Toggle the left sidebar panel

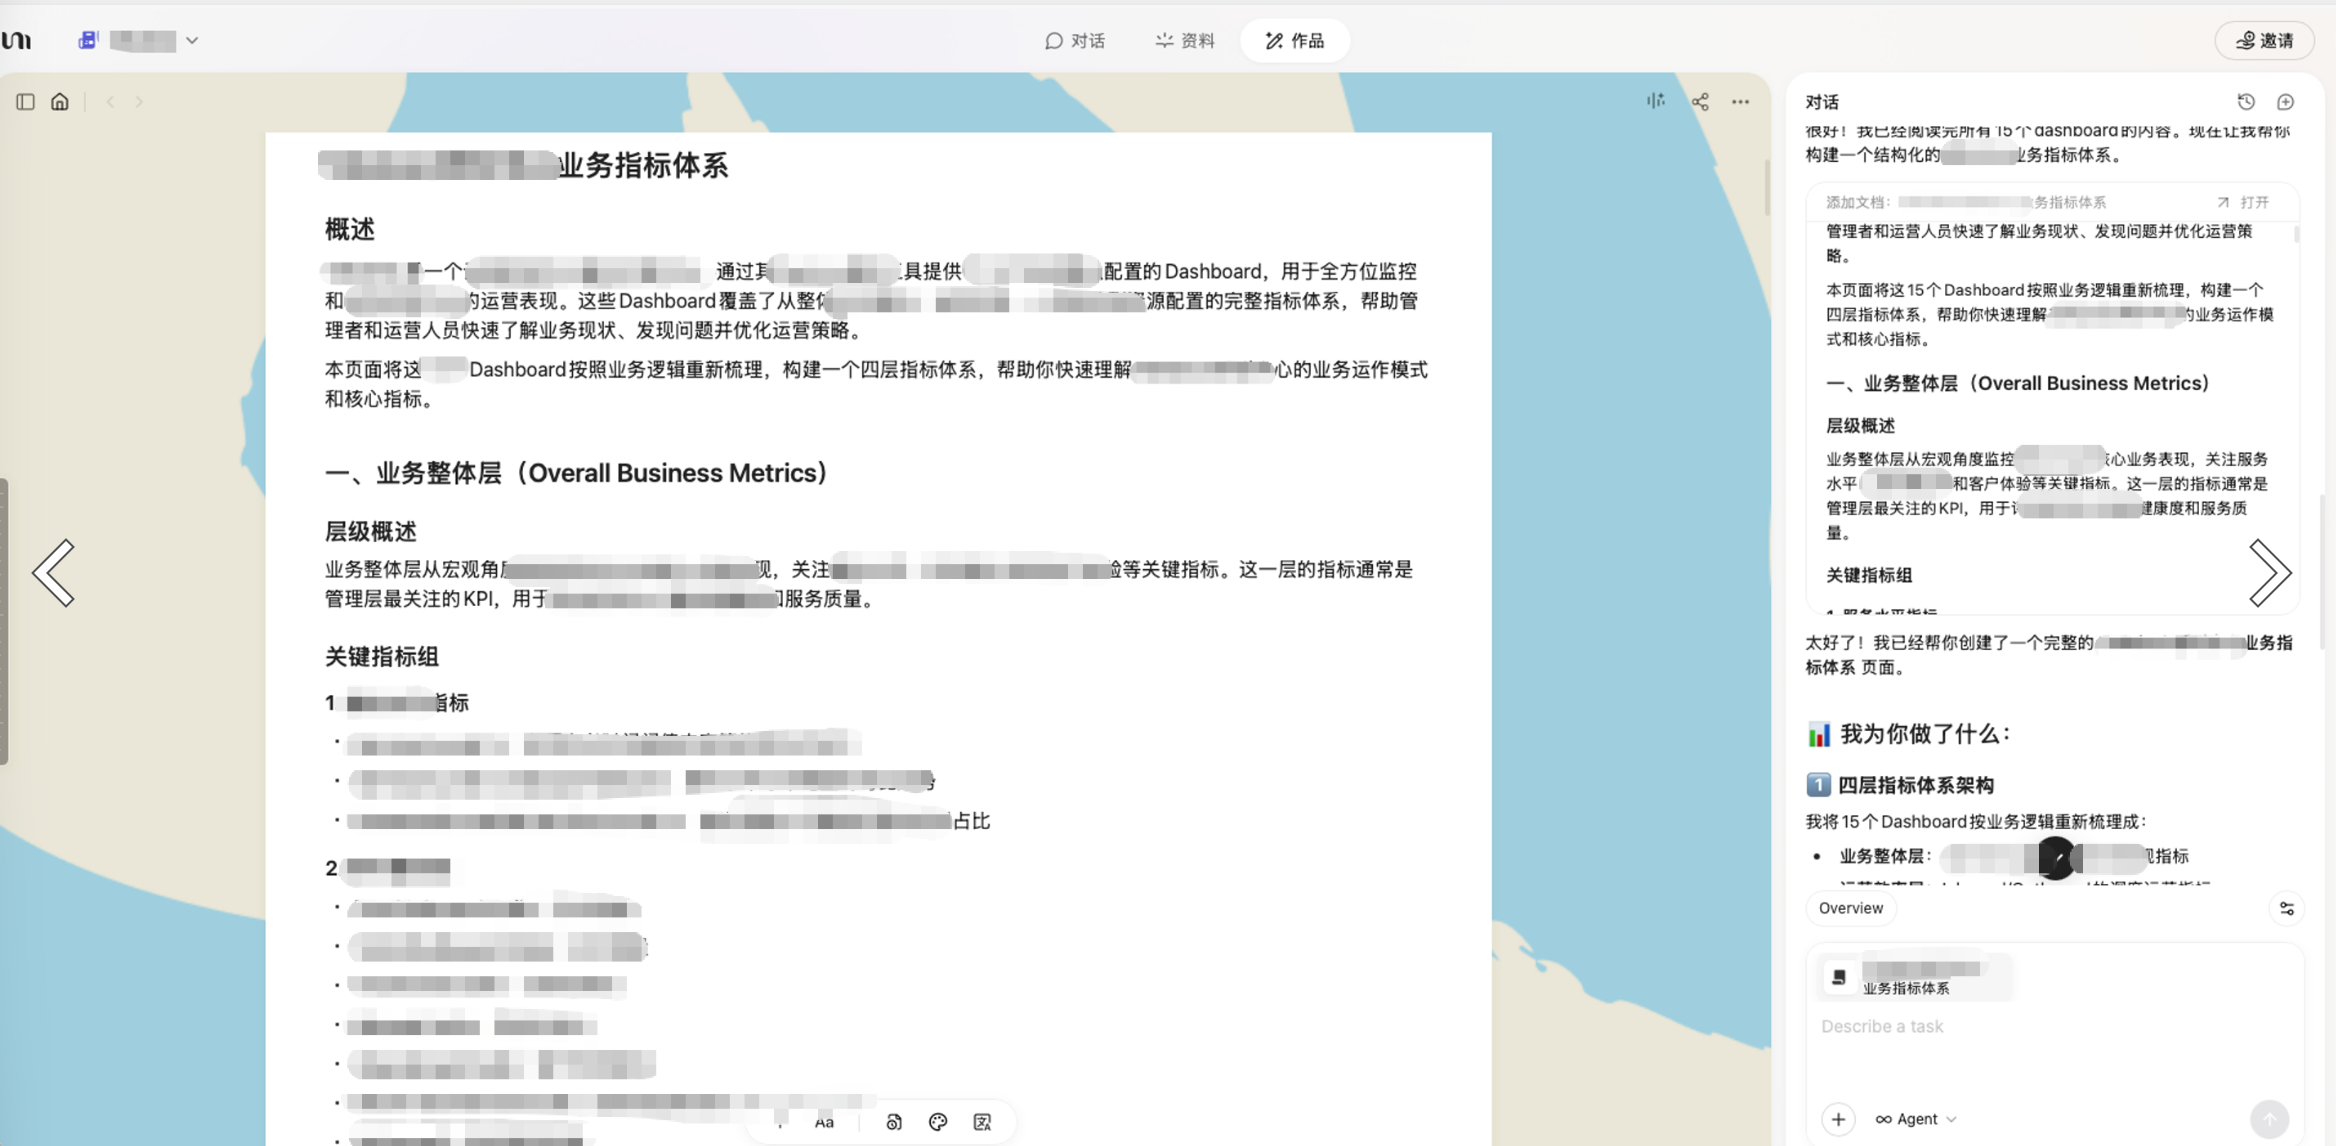tap(25, 101)
